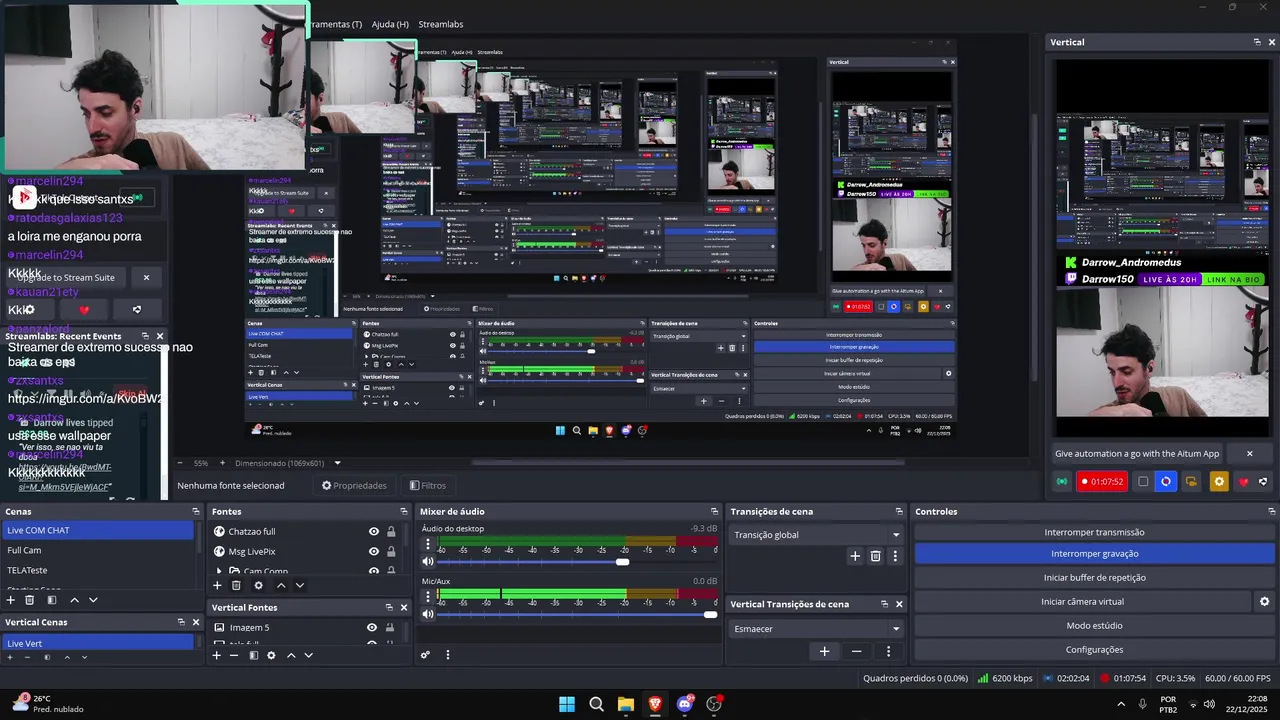
Task: Toggle the square checkbox in Vertical dock
Action: coord(1143,482)
